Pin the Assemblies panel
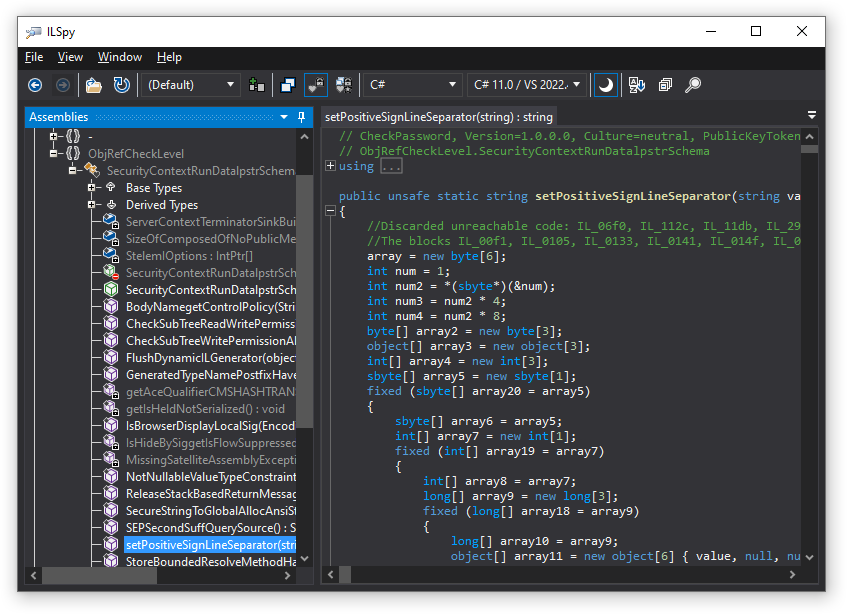847x614 pixels. click(x=299, y=117)
